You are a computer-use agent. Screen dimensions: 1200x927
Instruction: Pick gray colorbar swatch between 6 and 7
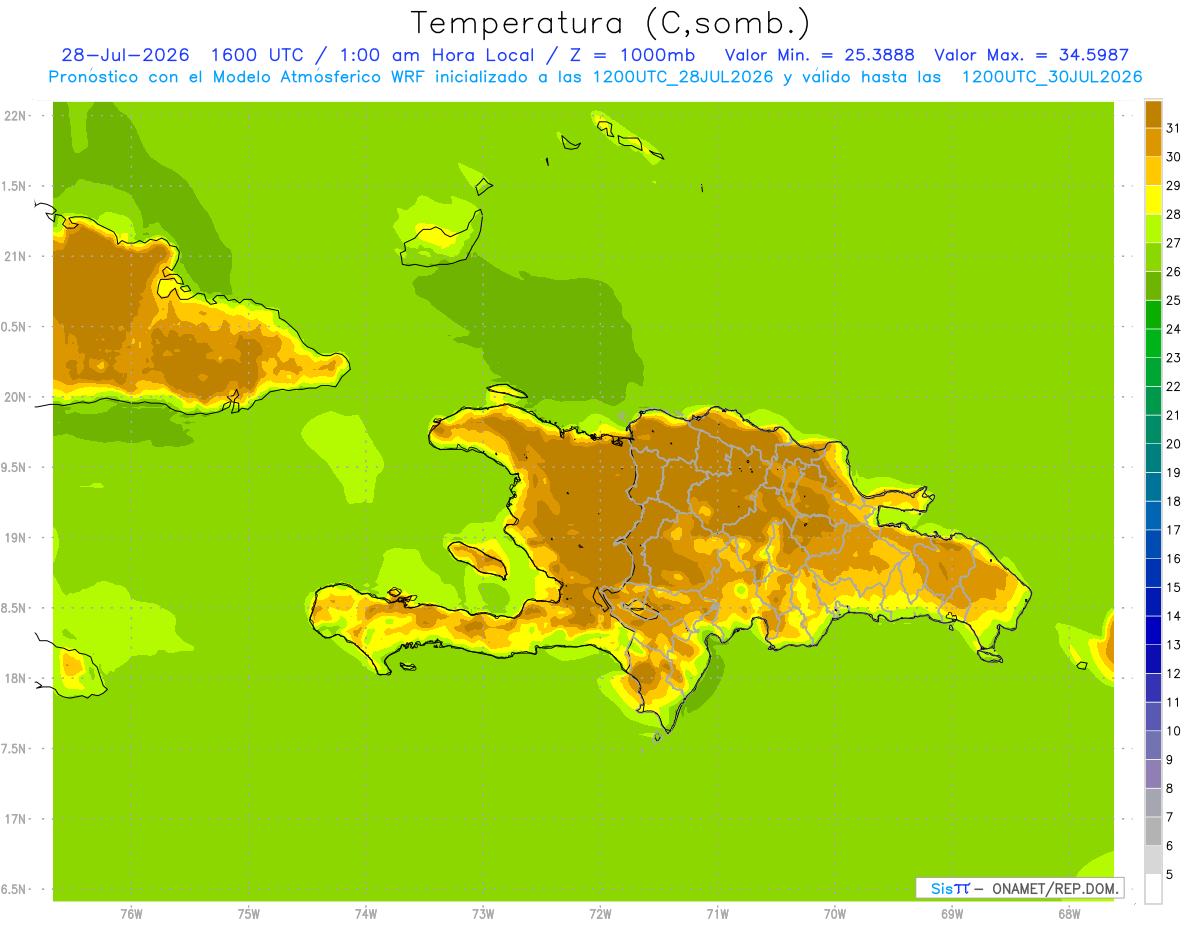point(1153,831)
